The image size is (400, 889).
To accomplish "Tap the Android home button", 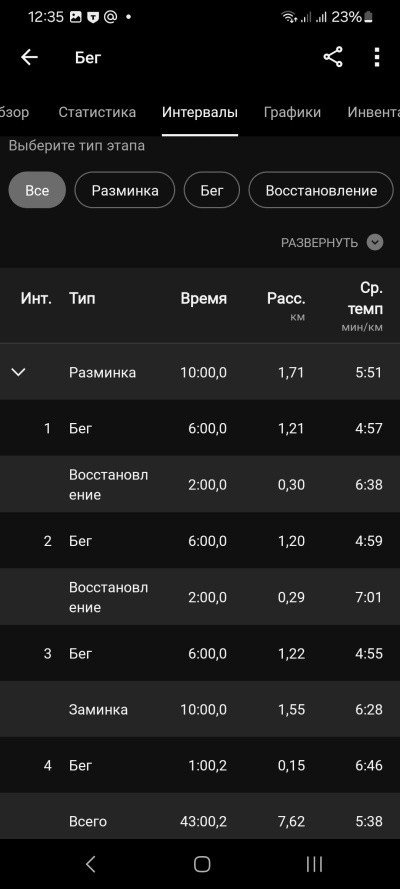I will [x=202, y=864].
